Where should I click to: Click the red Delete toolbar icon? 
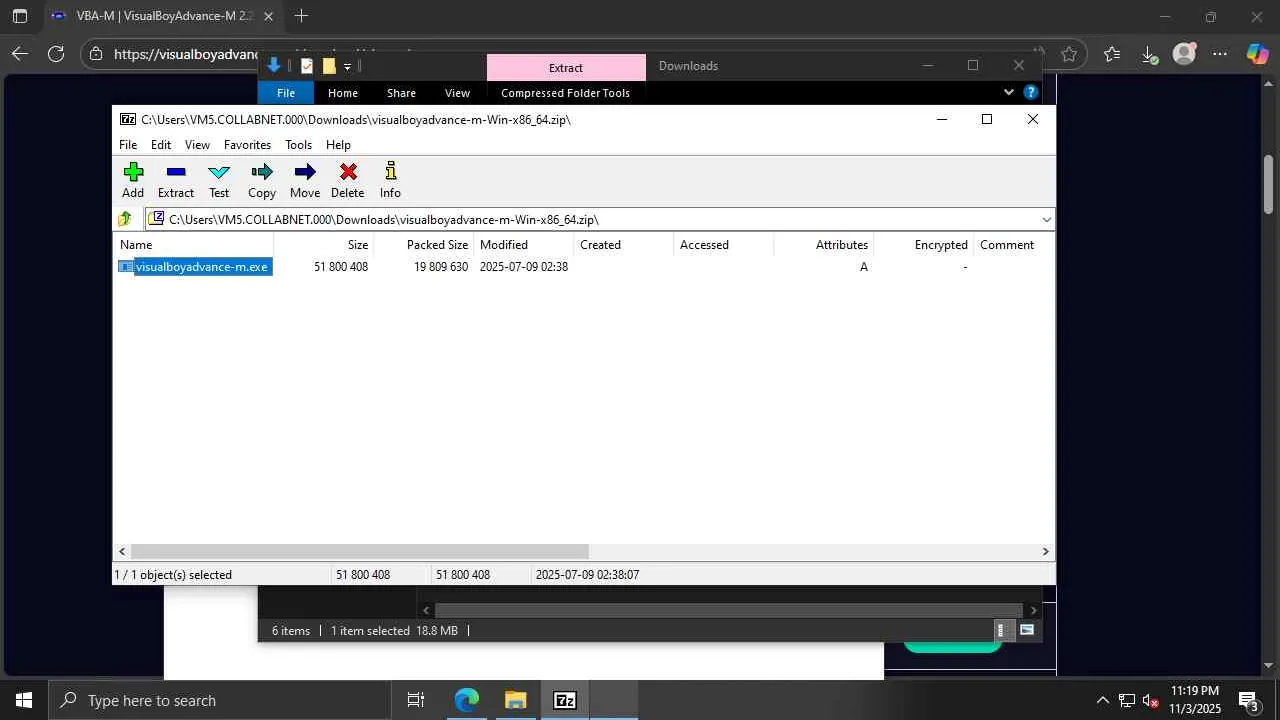(x=348, y=180)
